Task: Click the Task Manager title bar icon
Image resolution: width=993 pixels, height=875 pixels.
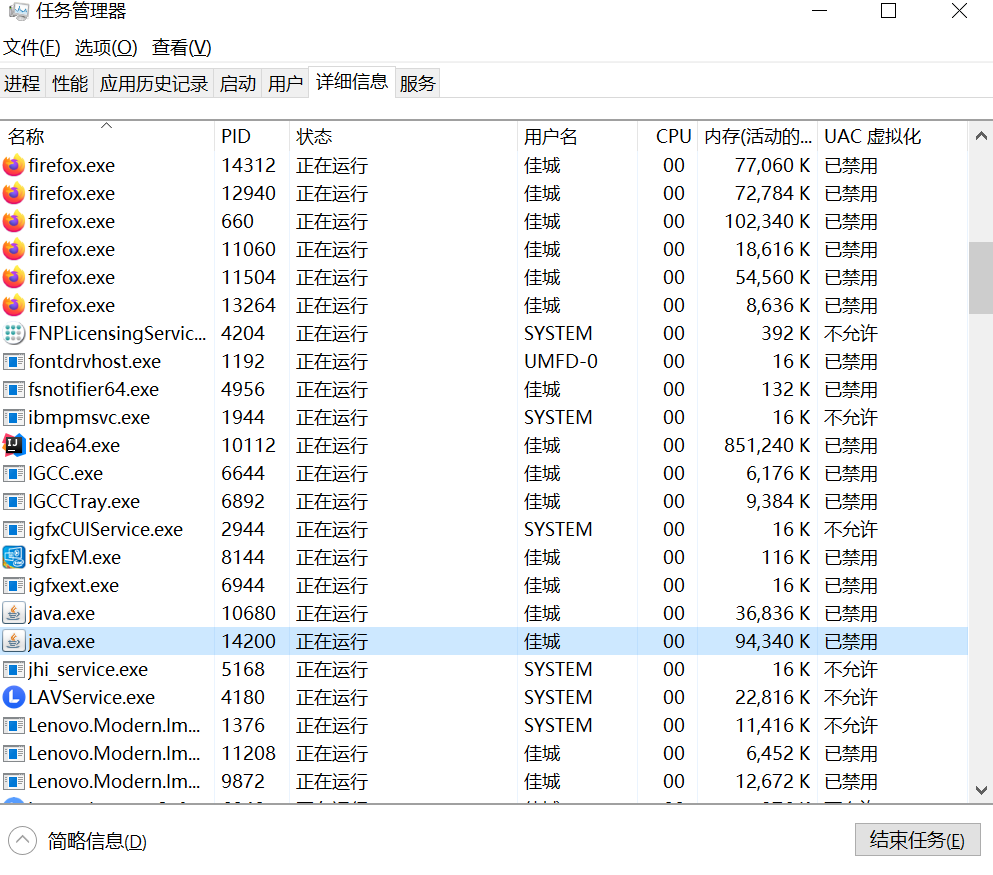Action: (x=18, y=11)
